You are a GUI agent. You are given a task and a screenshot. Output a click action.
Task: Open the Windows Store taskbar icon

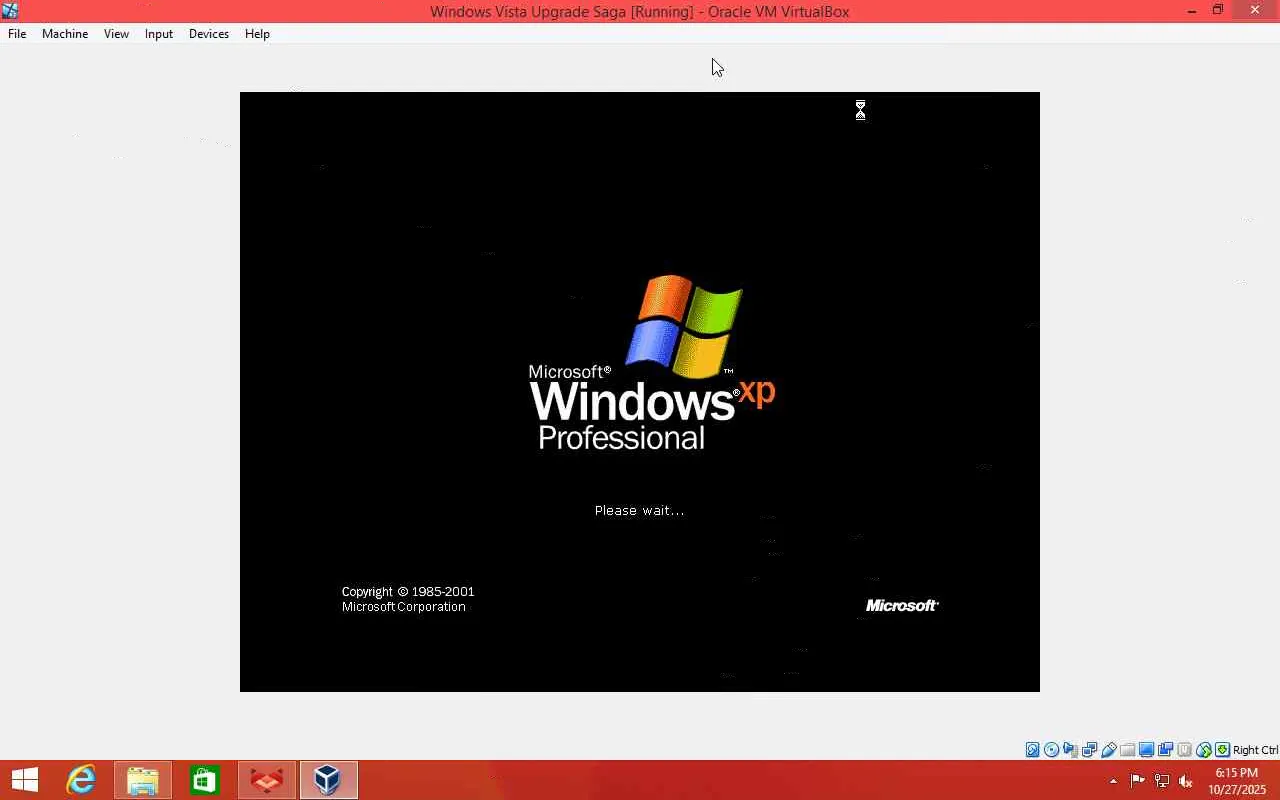pos(205,780)
